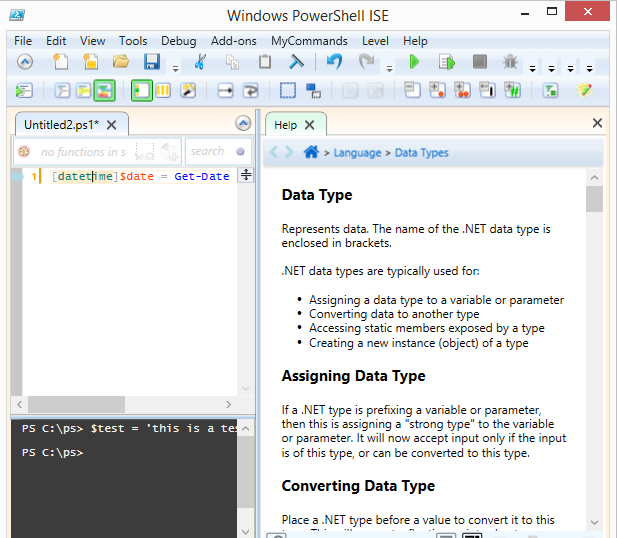Undo the last edit with blue arrow
Image resolution: width=617 pixels, height=538 pixels.
[334, 62]
